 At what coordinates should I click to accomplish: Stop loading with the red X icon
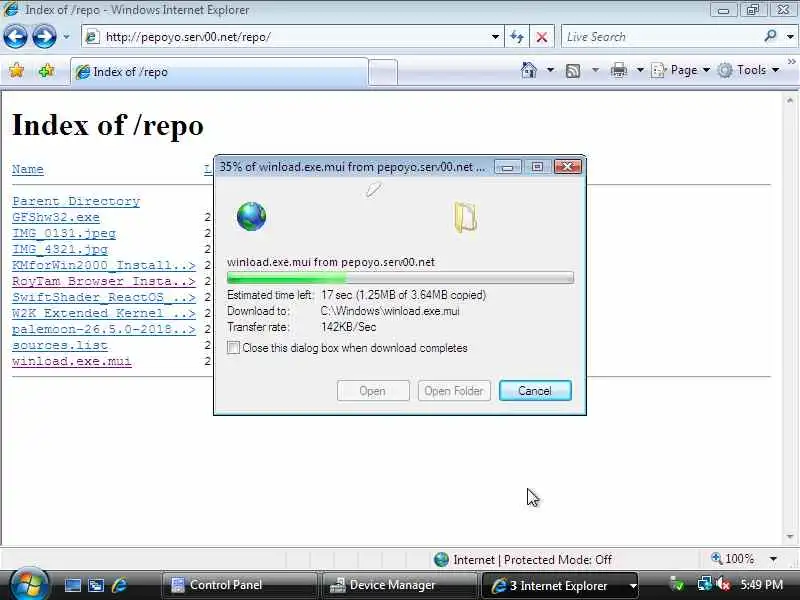542,37
